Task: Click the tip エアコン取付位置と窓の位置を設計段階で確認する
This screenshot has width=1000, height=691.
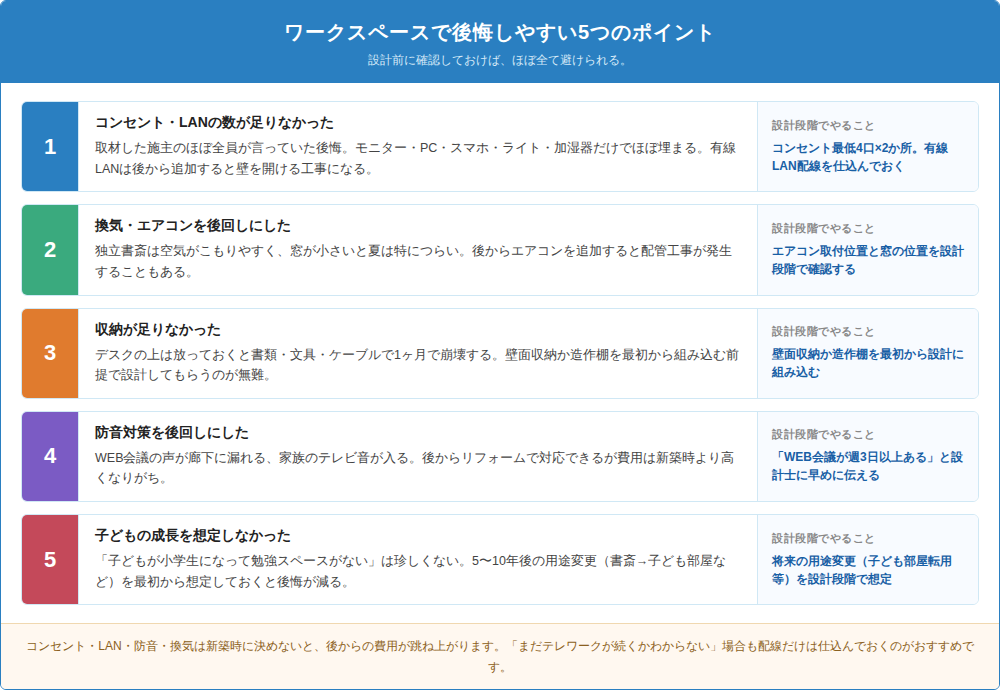Action: coord(867,260)
